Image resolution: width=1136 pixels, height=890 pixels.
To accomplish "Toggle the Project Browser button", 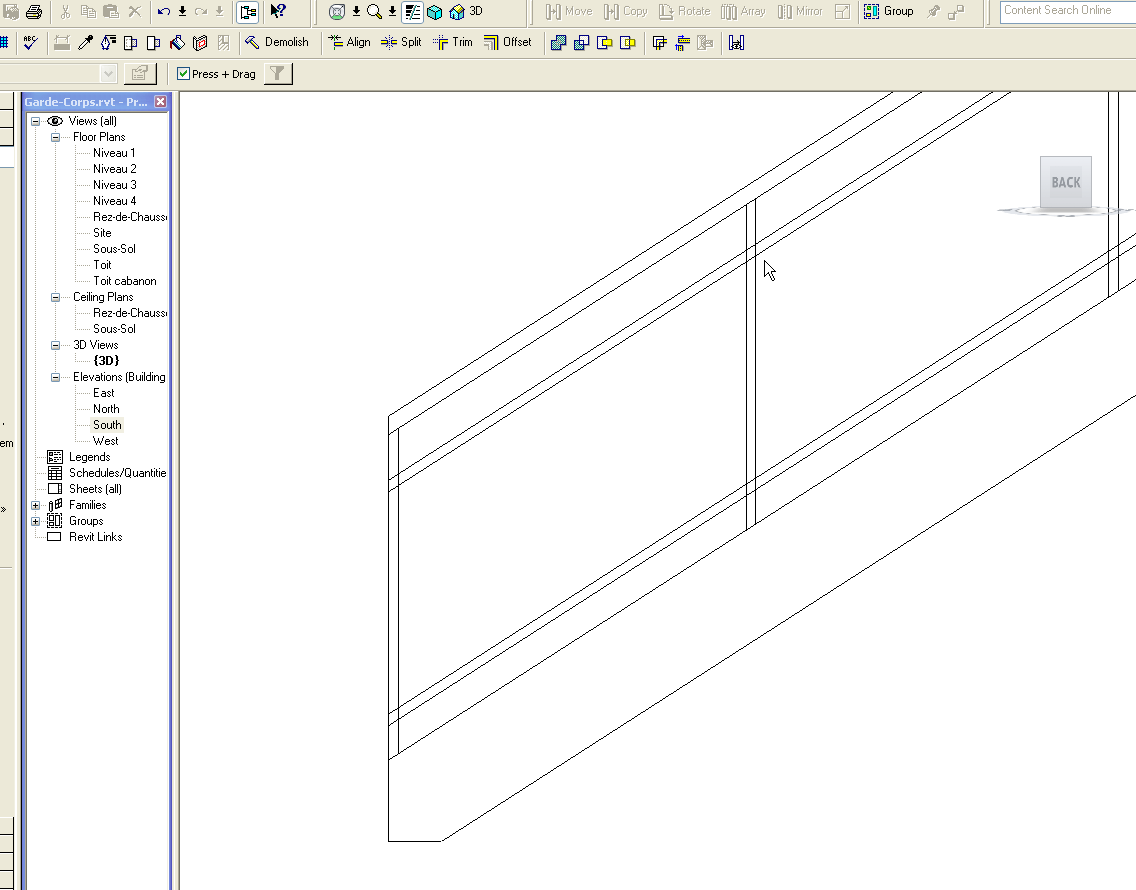I will 247,12.
